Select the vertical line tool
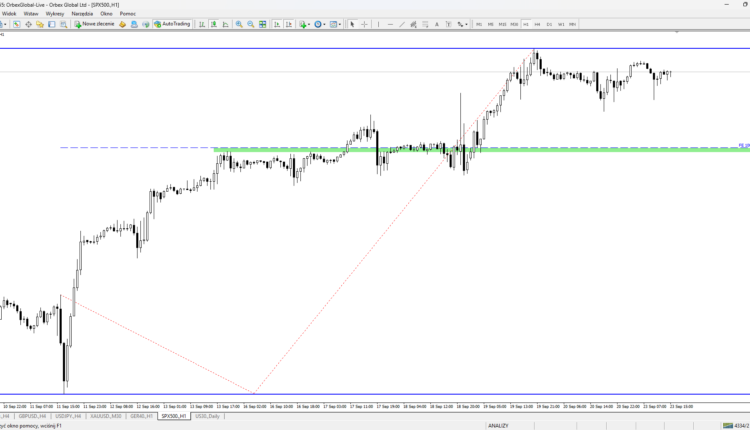Viewport: 750px width, 430px height. [378, 24]
